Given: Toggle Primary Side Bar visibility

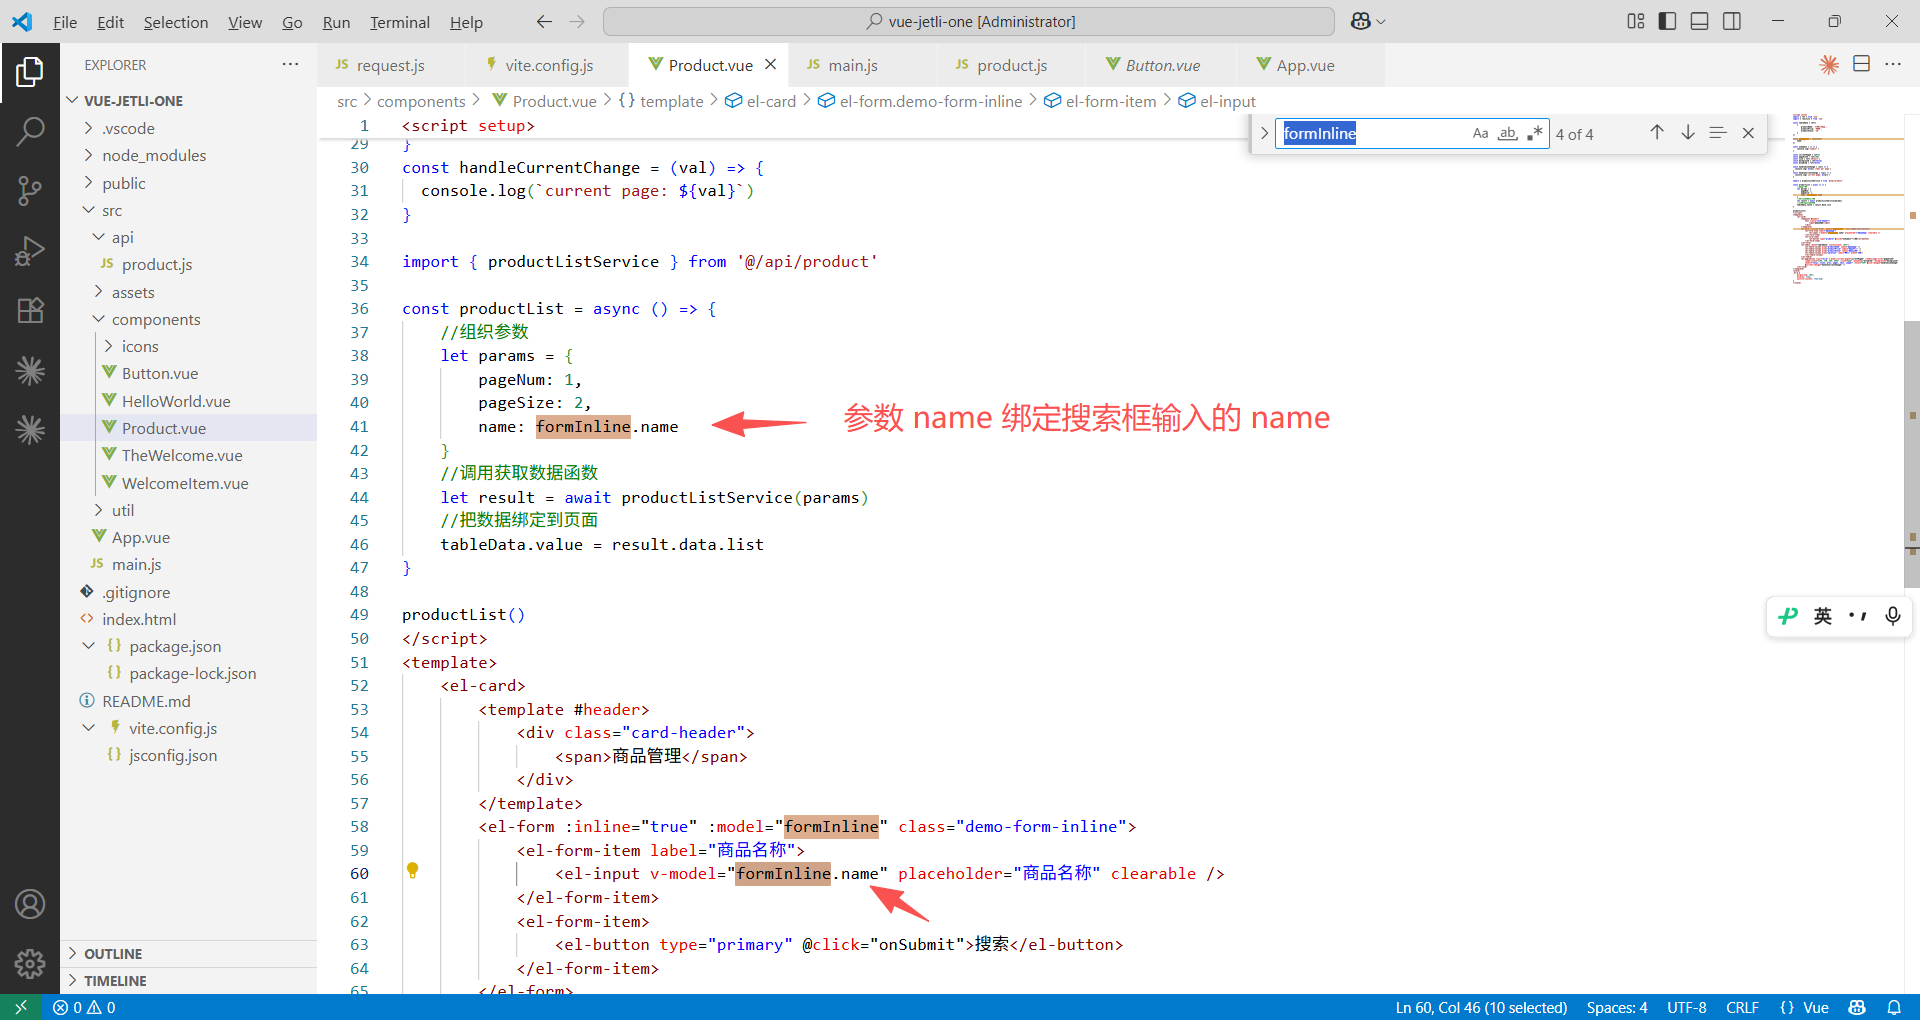Looking at the screenshot, I should coord(1667,21).
